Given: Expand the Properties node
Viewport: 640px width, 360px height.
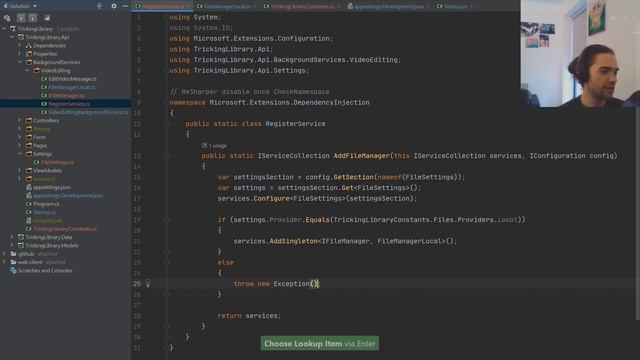Looking at the screenshot, I should coord(20,54).
